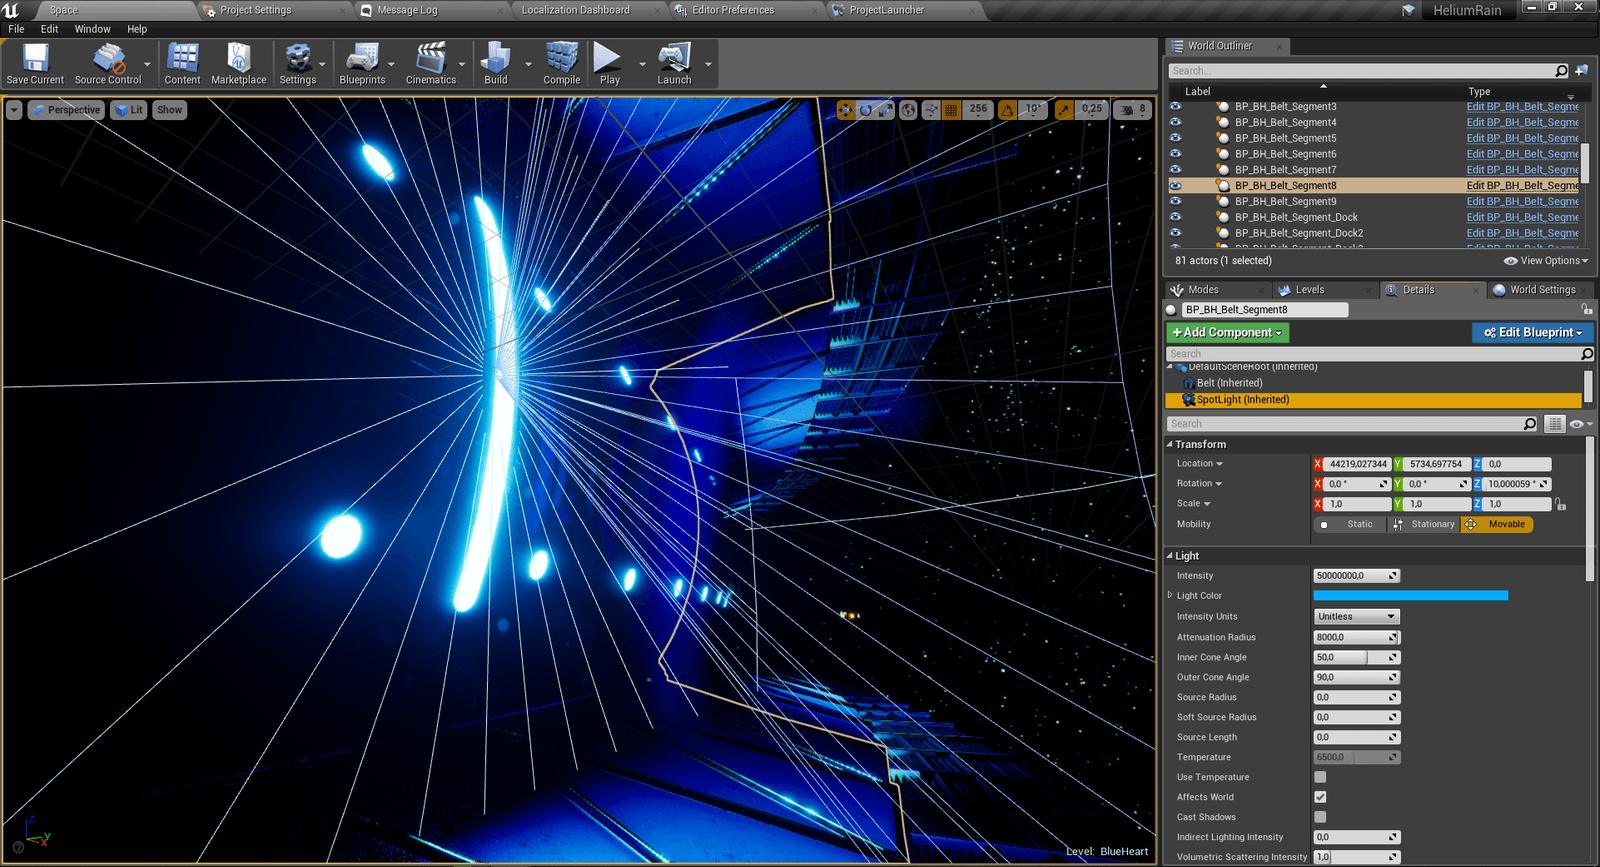1600x867 pixels.
Task: Open the File menu
Action: (x=17, y=29)
